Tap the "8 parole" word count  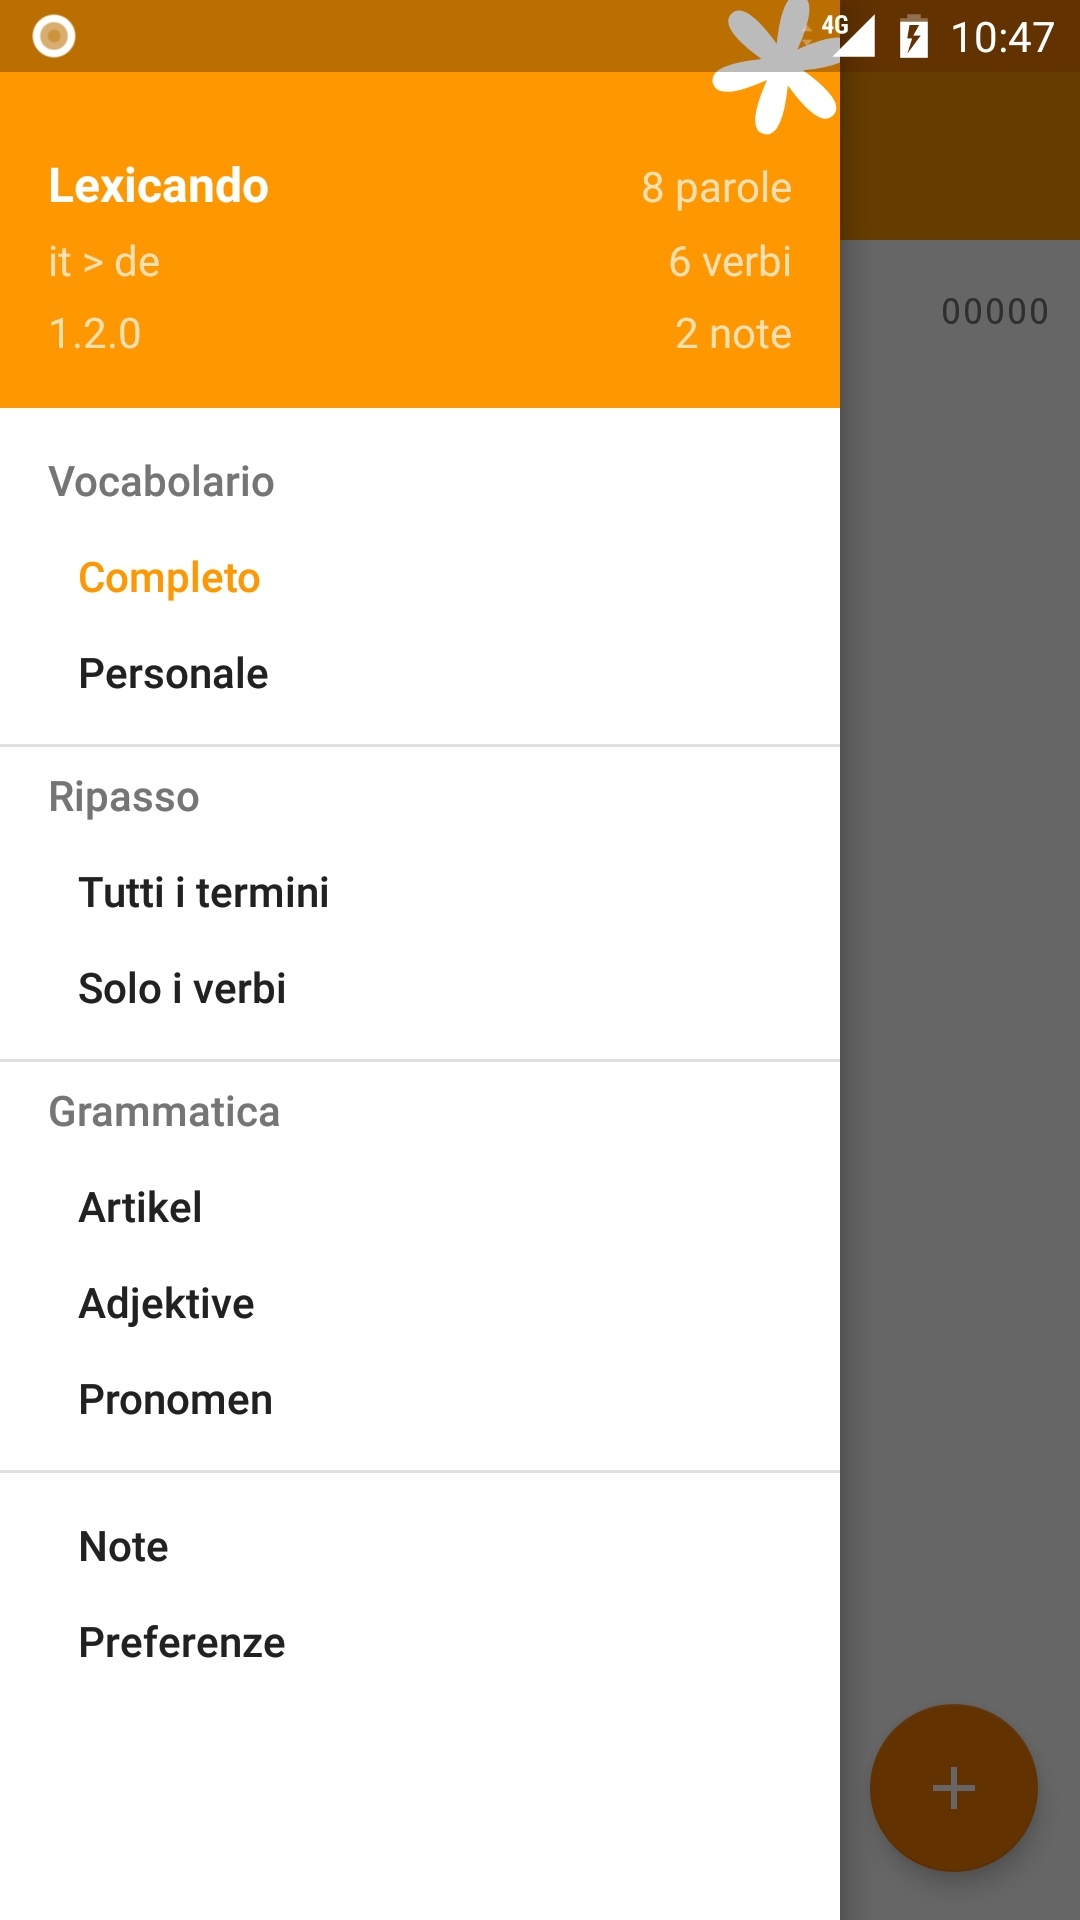click(716, 188)
